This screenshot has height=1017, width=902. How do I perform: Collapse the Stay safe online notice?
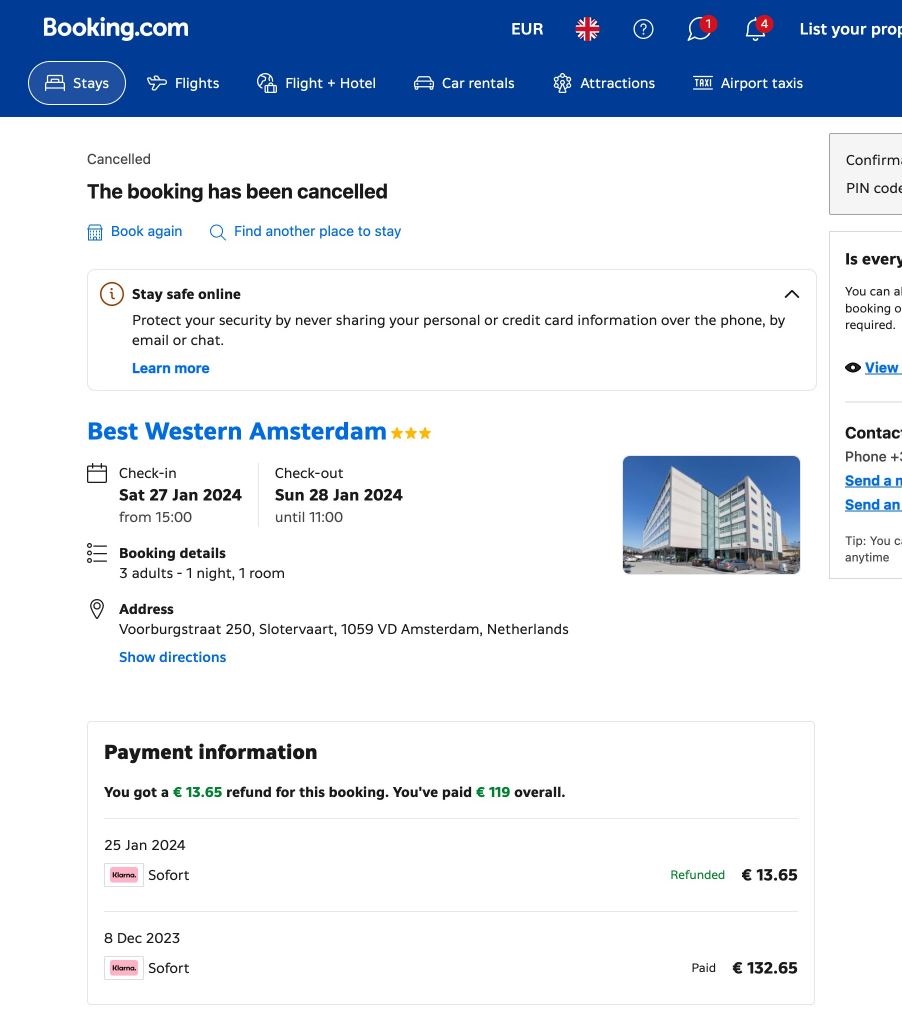click(792, 294)
